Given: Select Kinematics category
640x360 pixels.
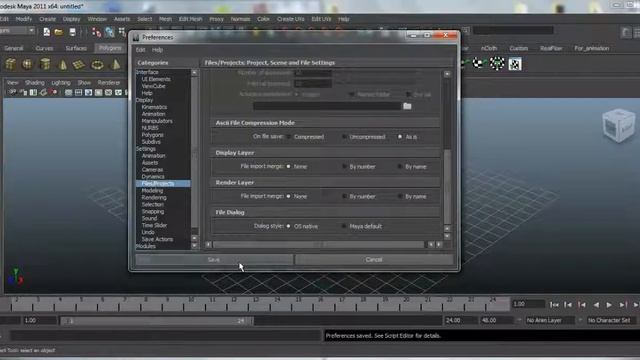Looking at the screenshot, I should 154,107.
